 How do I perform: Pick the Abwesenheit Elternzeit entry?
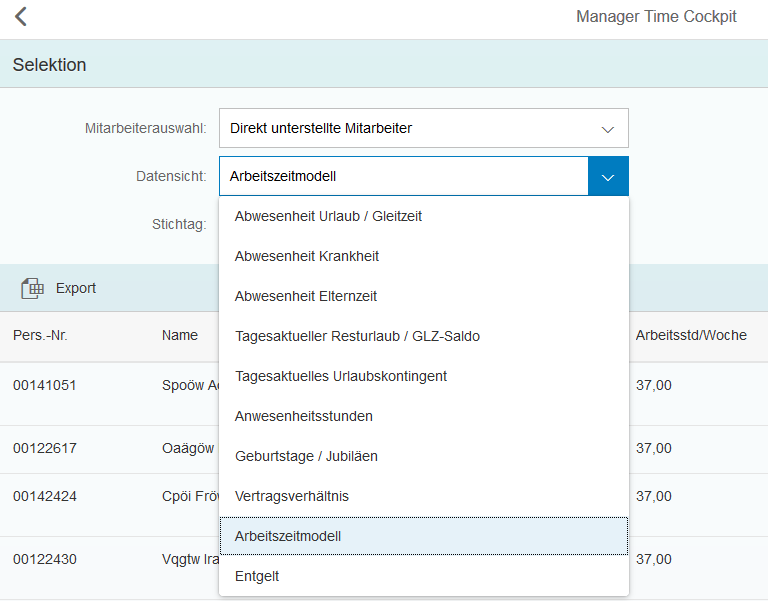point(424,296)
